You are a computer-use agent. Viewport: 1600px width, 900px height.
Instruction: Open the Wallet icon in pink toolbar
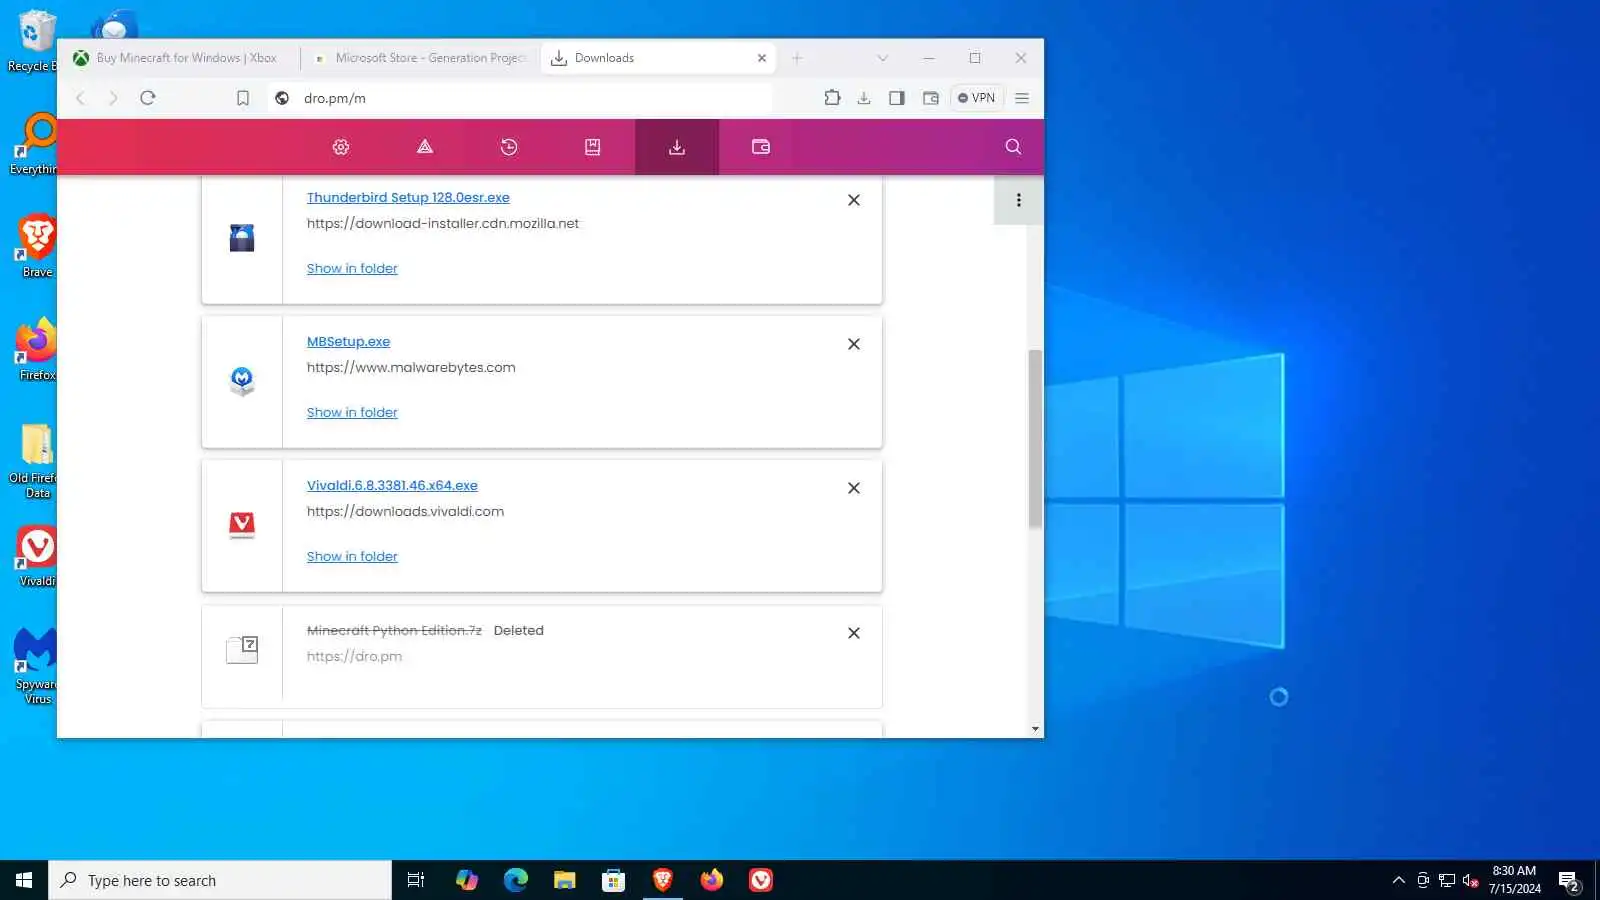(761, 147)
